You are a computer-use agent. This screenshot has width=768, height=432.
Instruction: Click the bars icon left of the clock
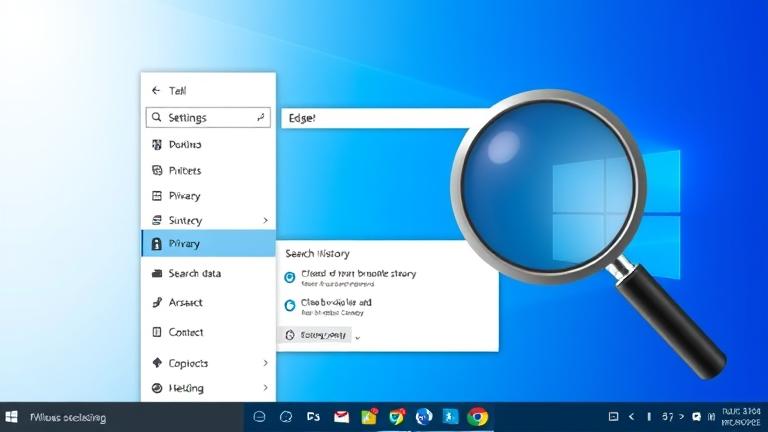pyautogui.click(x=711, y=417)
